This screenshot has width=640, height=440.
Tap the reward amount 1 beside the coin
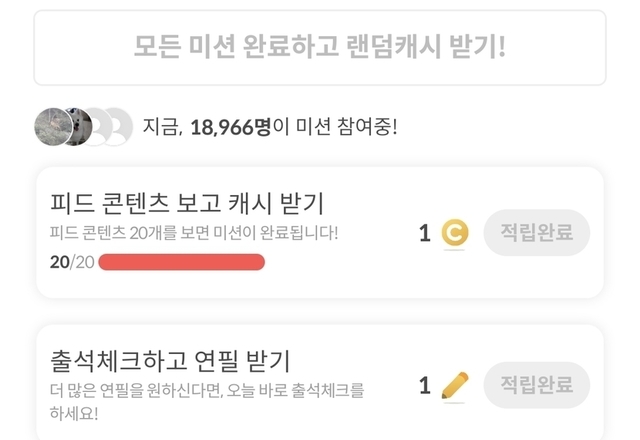coord(425,233)
